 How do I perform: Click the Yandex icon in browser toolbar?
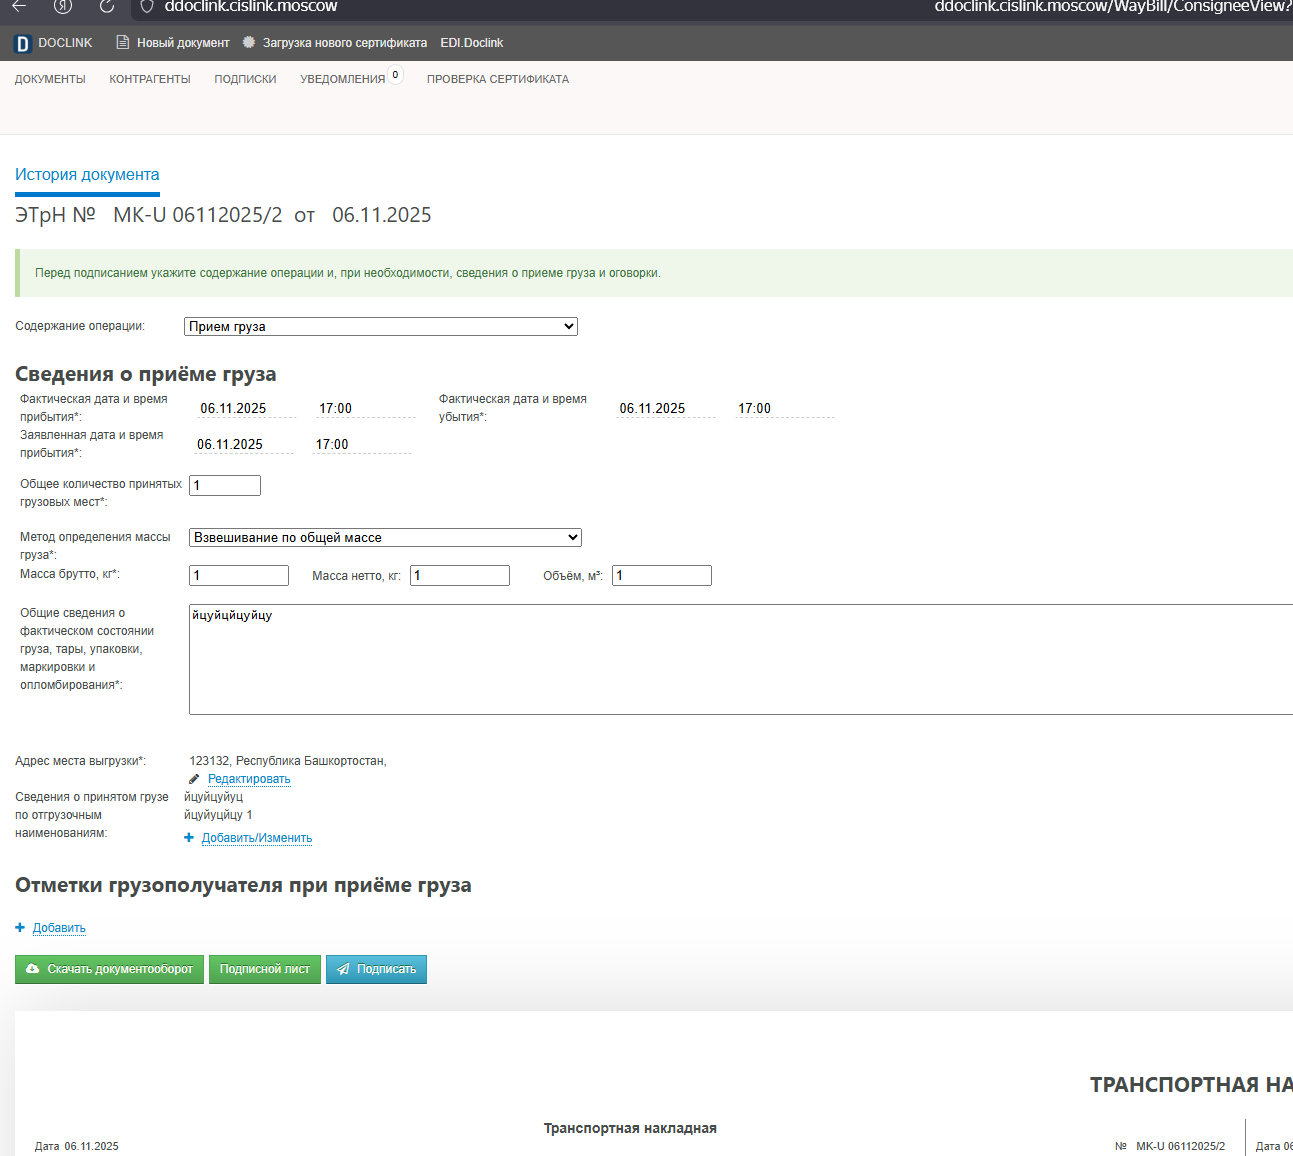pyautogui.click(x=63, y=6)
